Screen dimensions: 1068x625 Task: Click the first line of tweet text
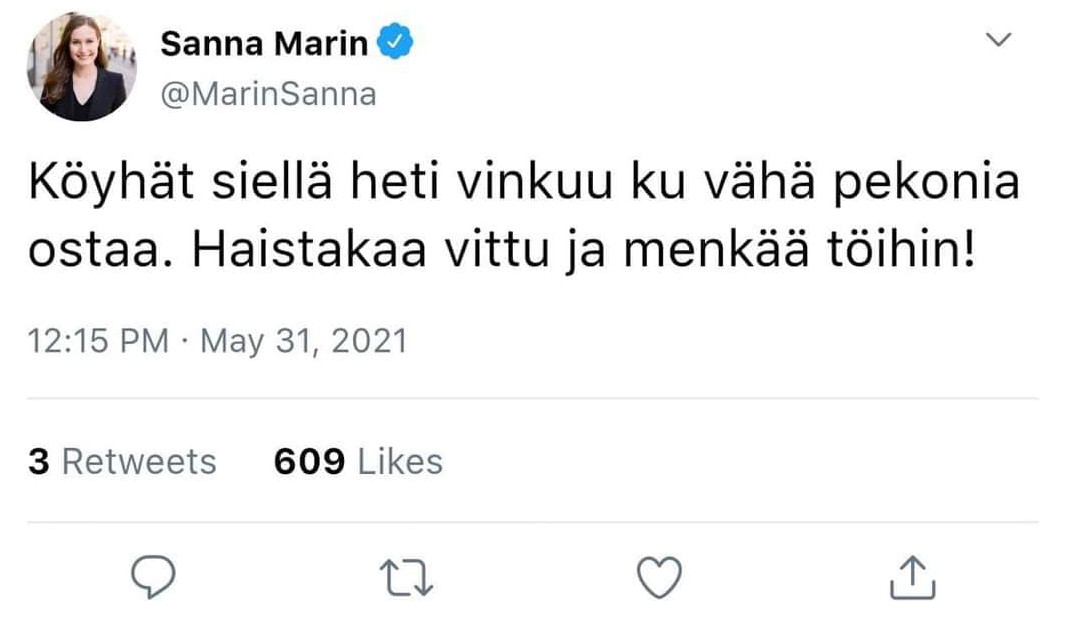point(522,188)
